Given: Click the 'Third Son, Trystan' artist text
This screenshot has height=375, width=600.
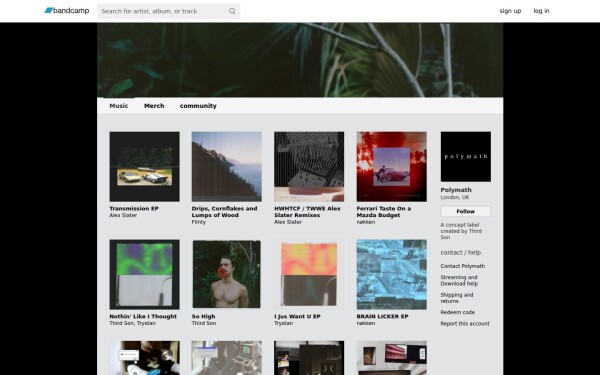Looking at the screenshot, I should tap(132, 323).
